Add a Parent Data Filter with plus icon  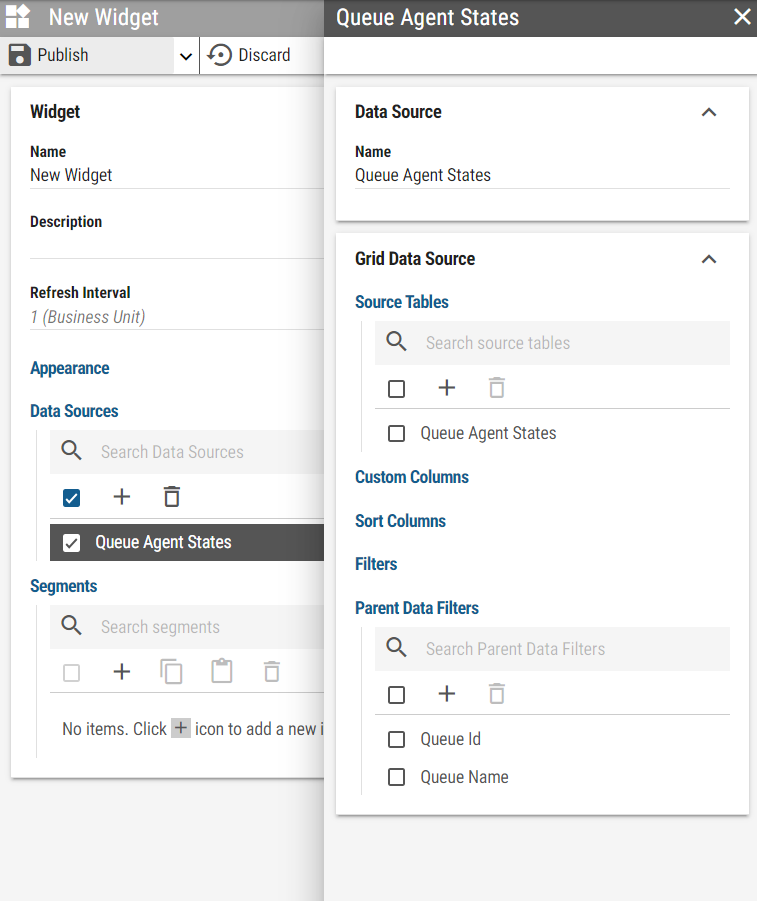point(447,694)
